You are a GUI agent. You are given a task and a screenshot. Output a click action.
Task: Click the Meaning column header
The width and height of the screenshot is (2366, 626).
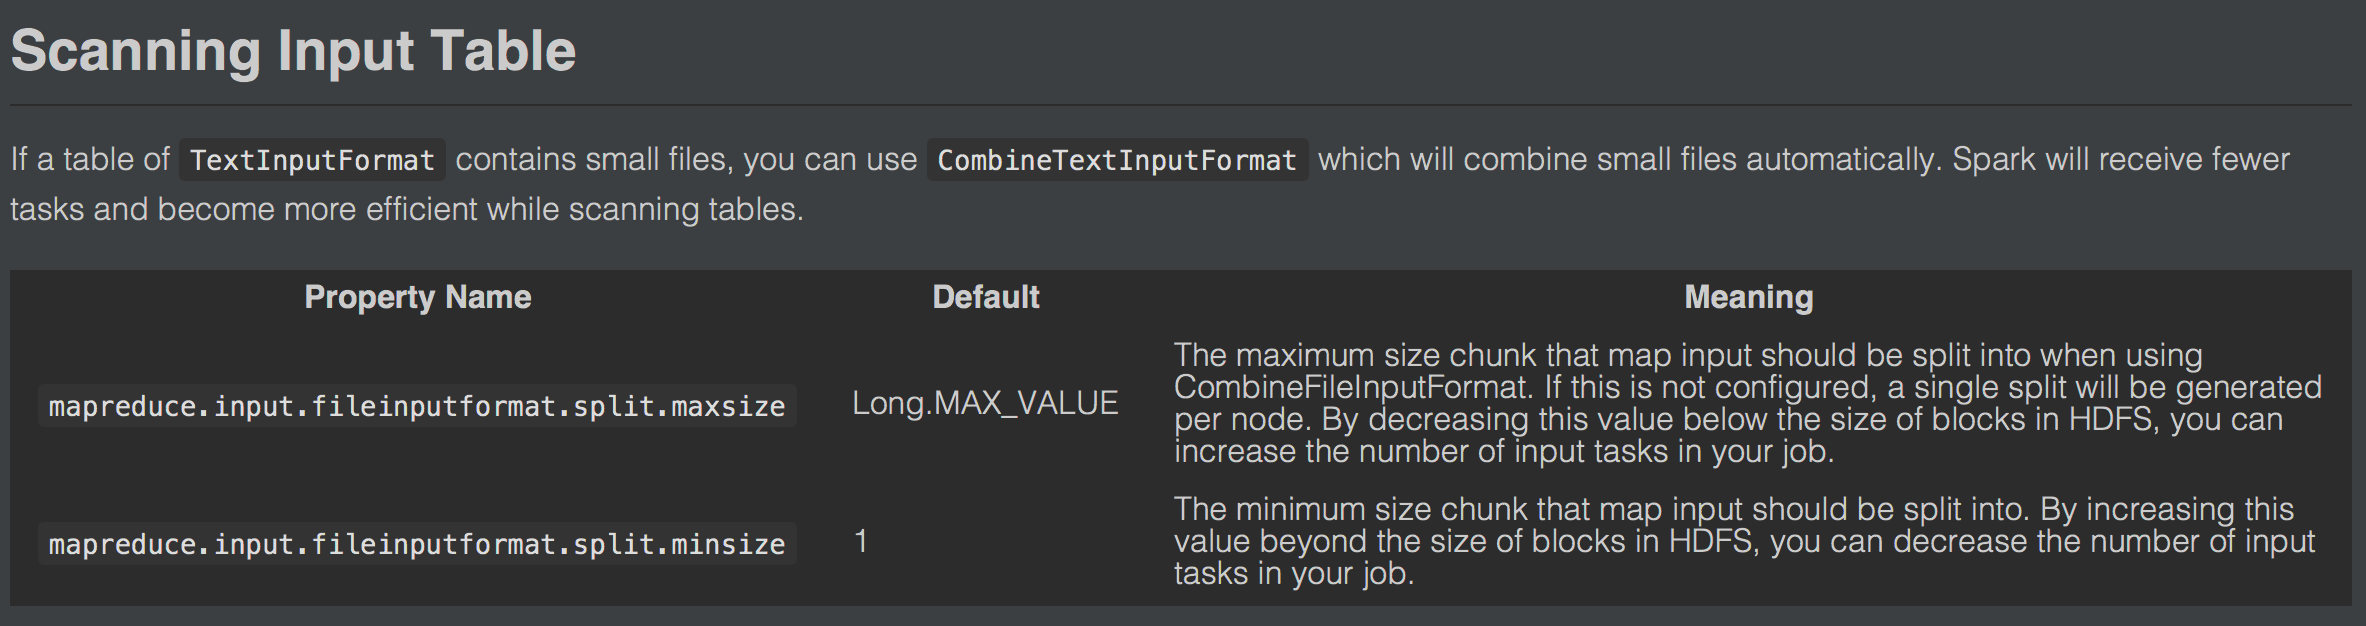pos(1748,297)
